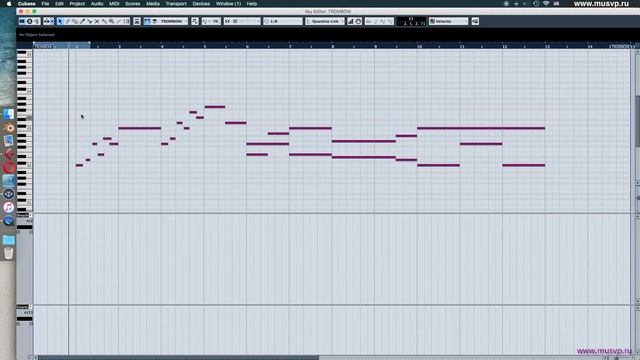Select the Draw pencil tool

[x=67, y=21]
